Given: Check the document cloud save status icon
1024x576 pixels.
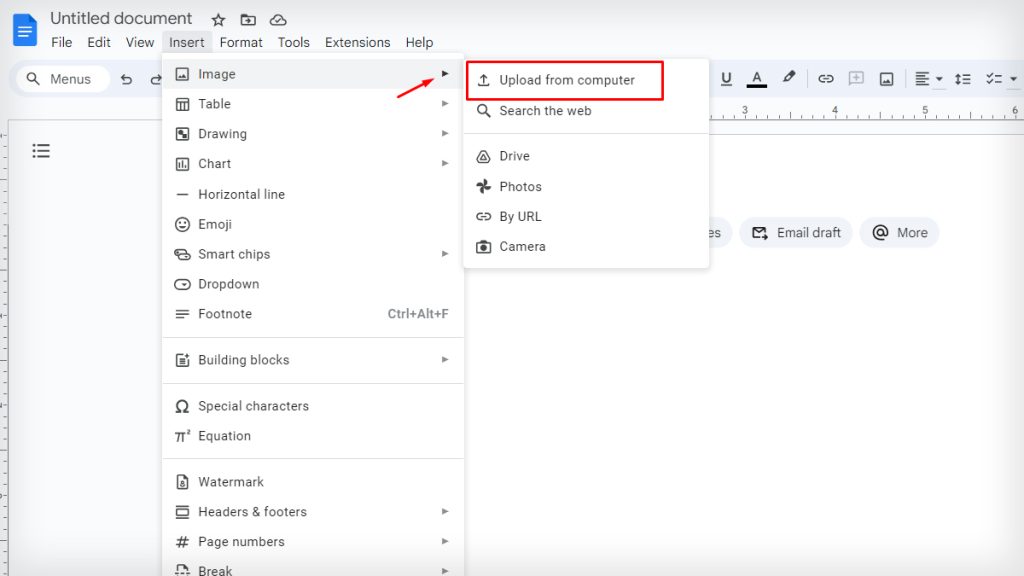Looking at the screenshot, I should click(277, 18).
